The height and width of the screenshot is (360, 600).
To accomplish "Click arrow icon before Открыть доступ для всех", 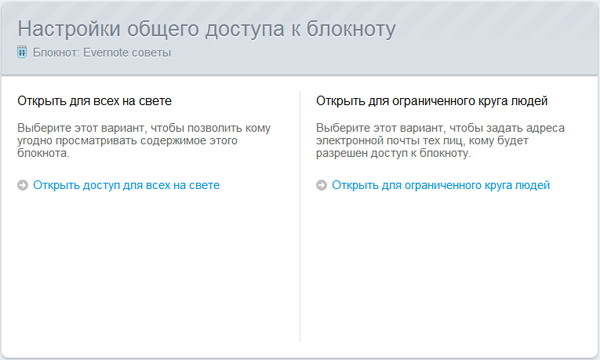I will (23, 185).
